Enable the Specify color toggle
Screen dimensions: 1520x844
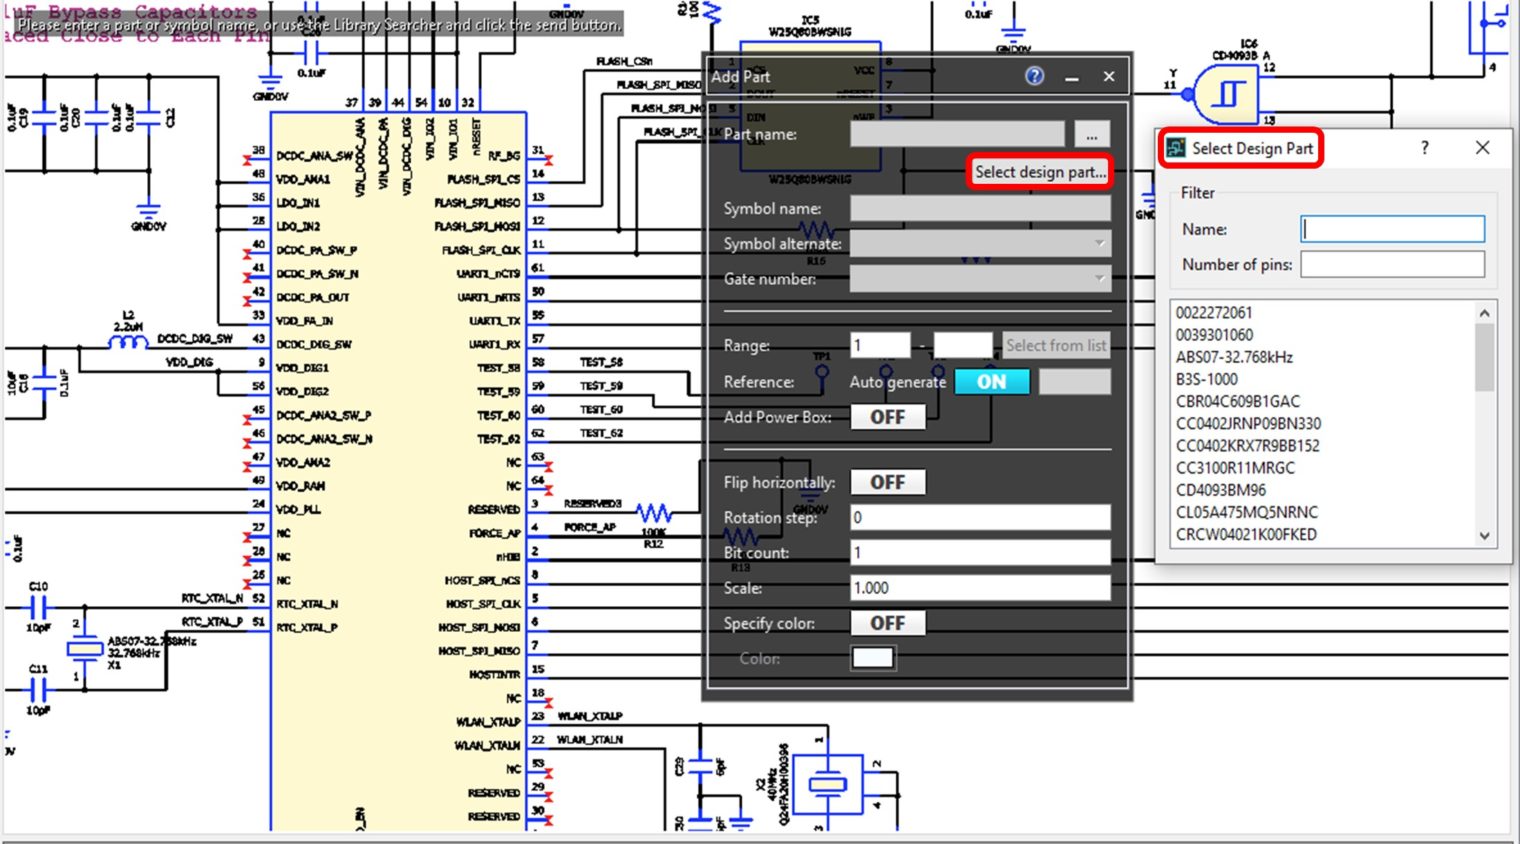coord(888,622)
